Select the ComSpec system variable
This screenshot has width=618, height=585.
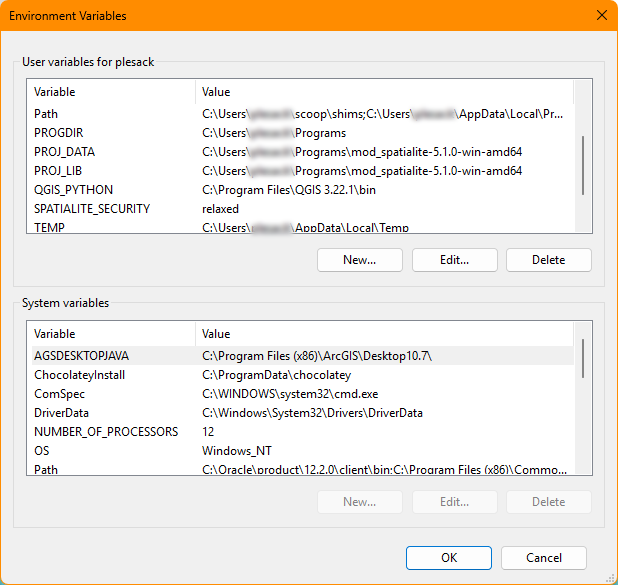[x=58, y=394]
